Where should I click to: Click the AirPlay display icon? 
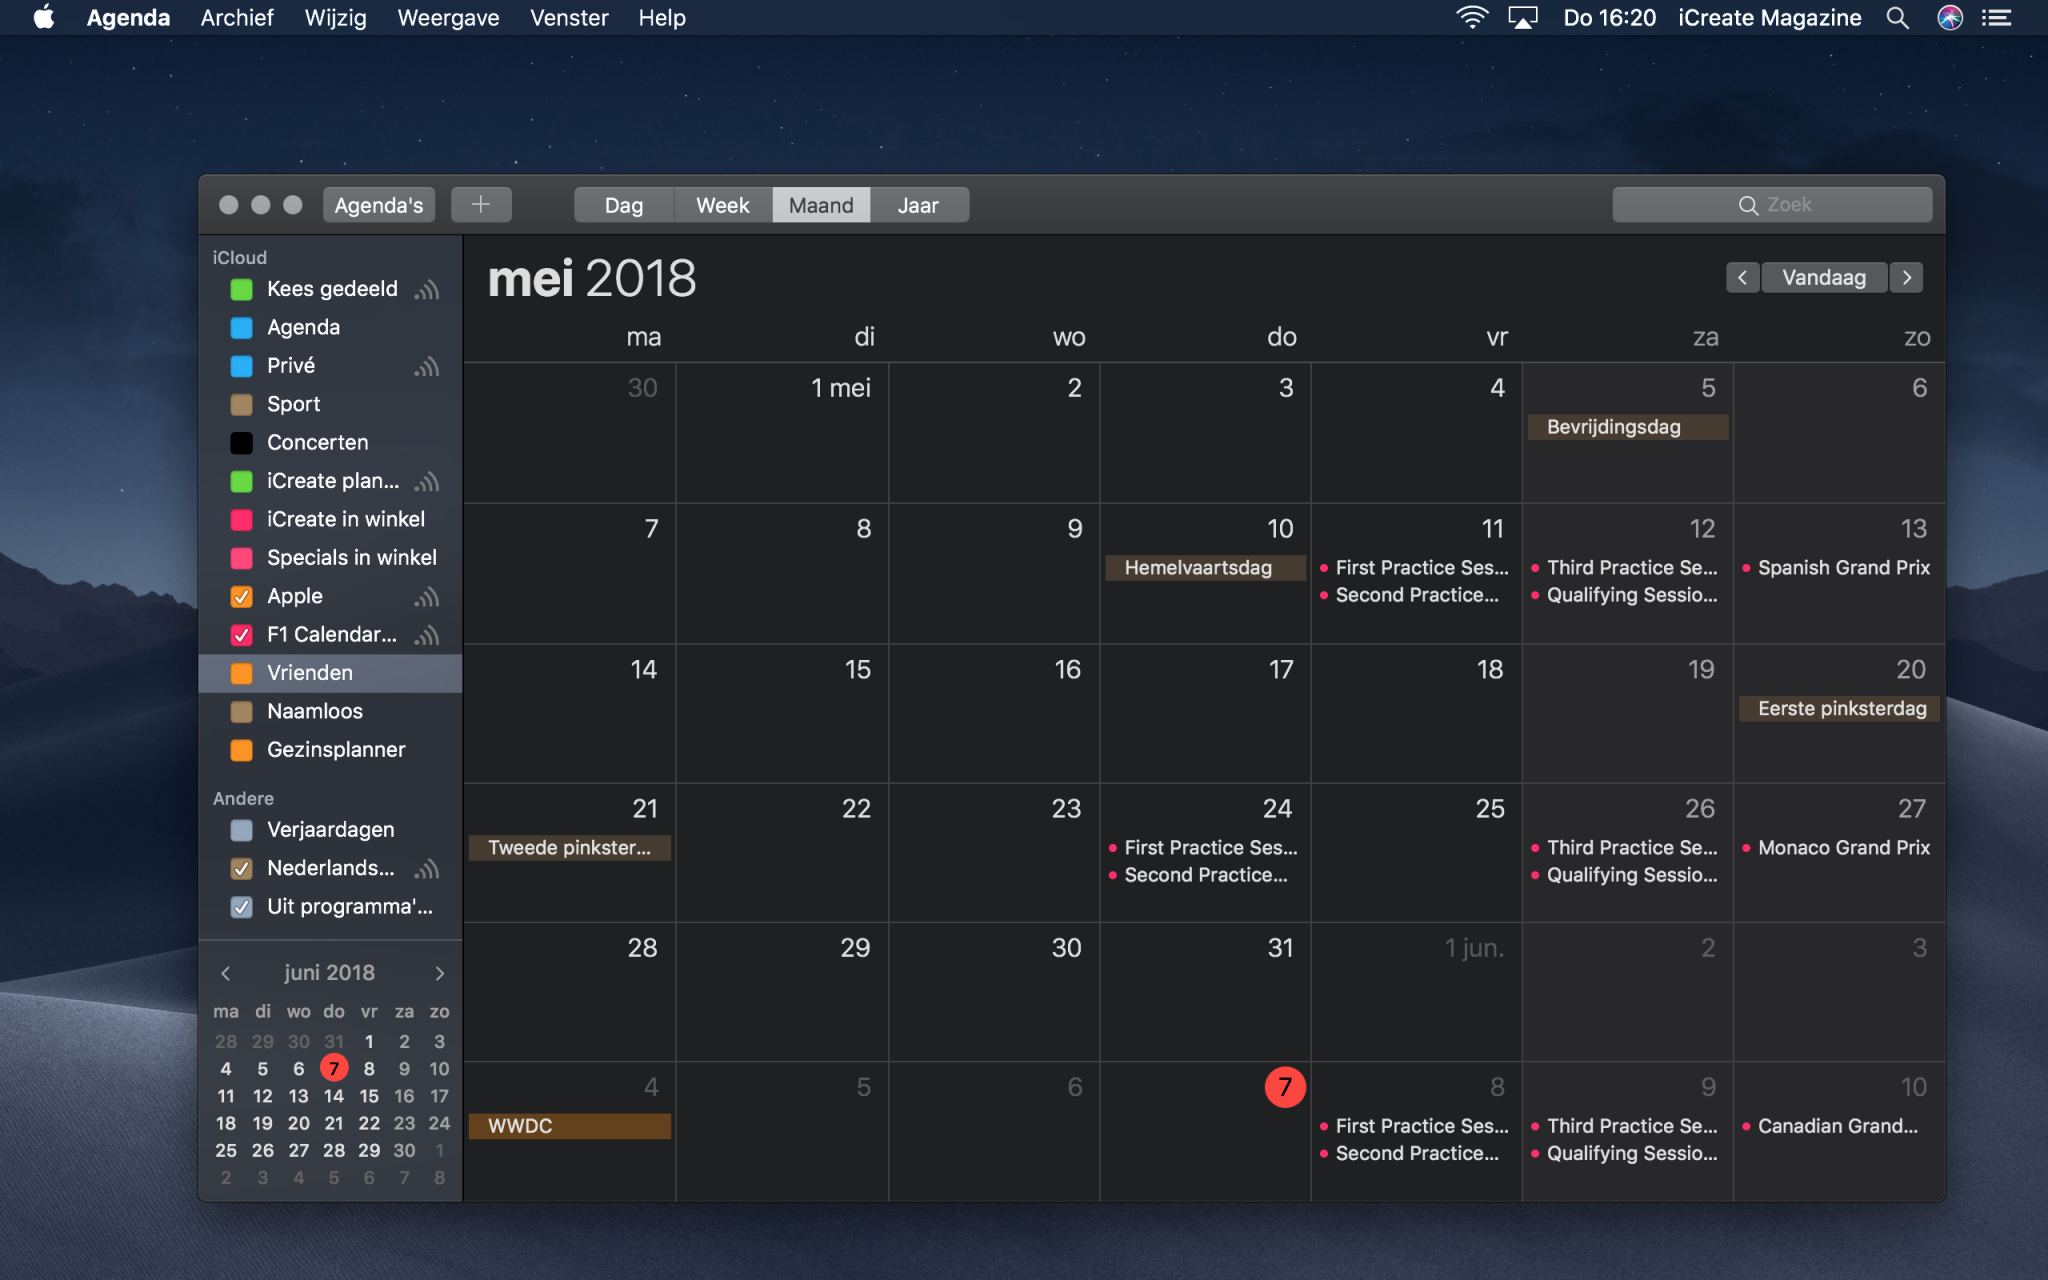pos(1522,18)
